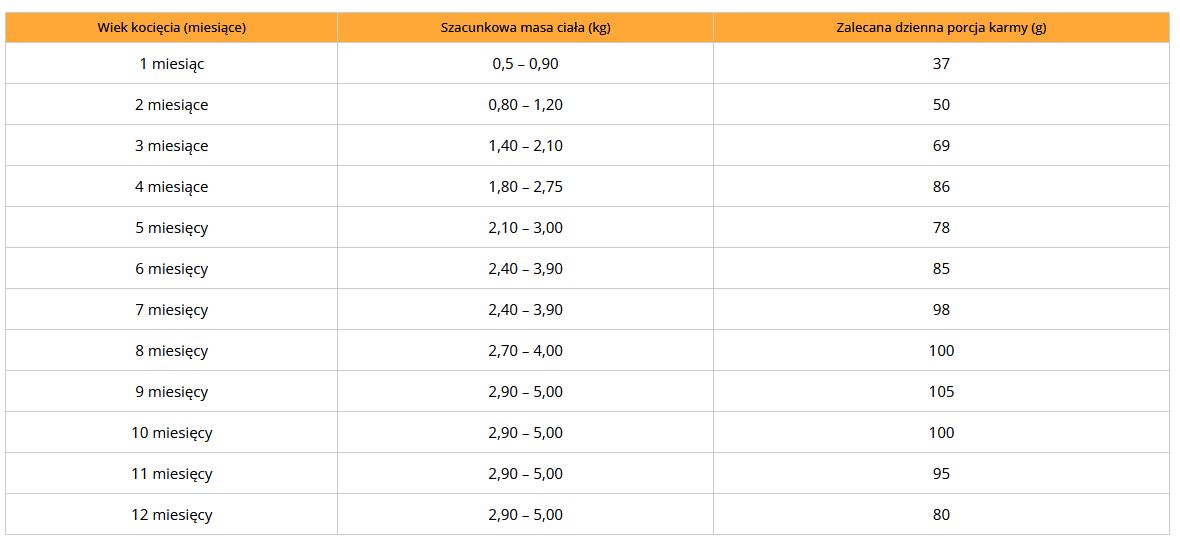Click the 98 g portion value
This screenshot has height=546, width=1180.
click(x=941, y=310)
